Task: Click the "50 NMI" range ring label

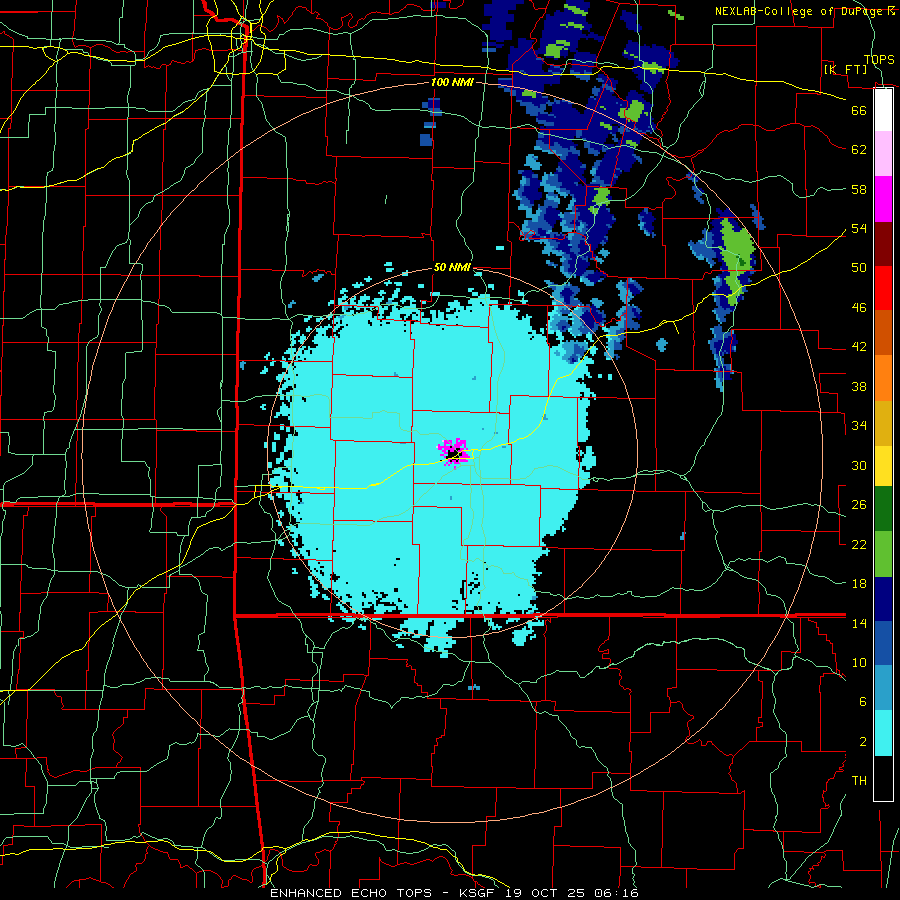Action: (x=452, y=267)
